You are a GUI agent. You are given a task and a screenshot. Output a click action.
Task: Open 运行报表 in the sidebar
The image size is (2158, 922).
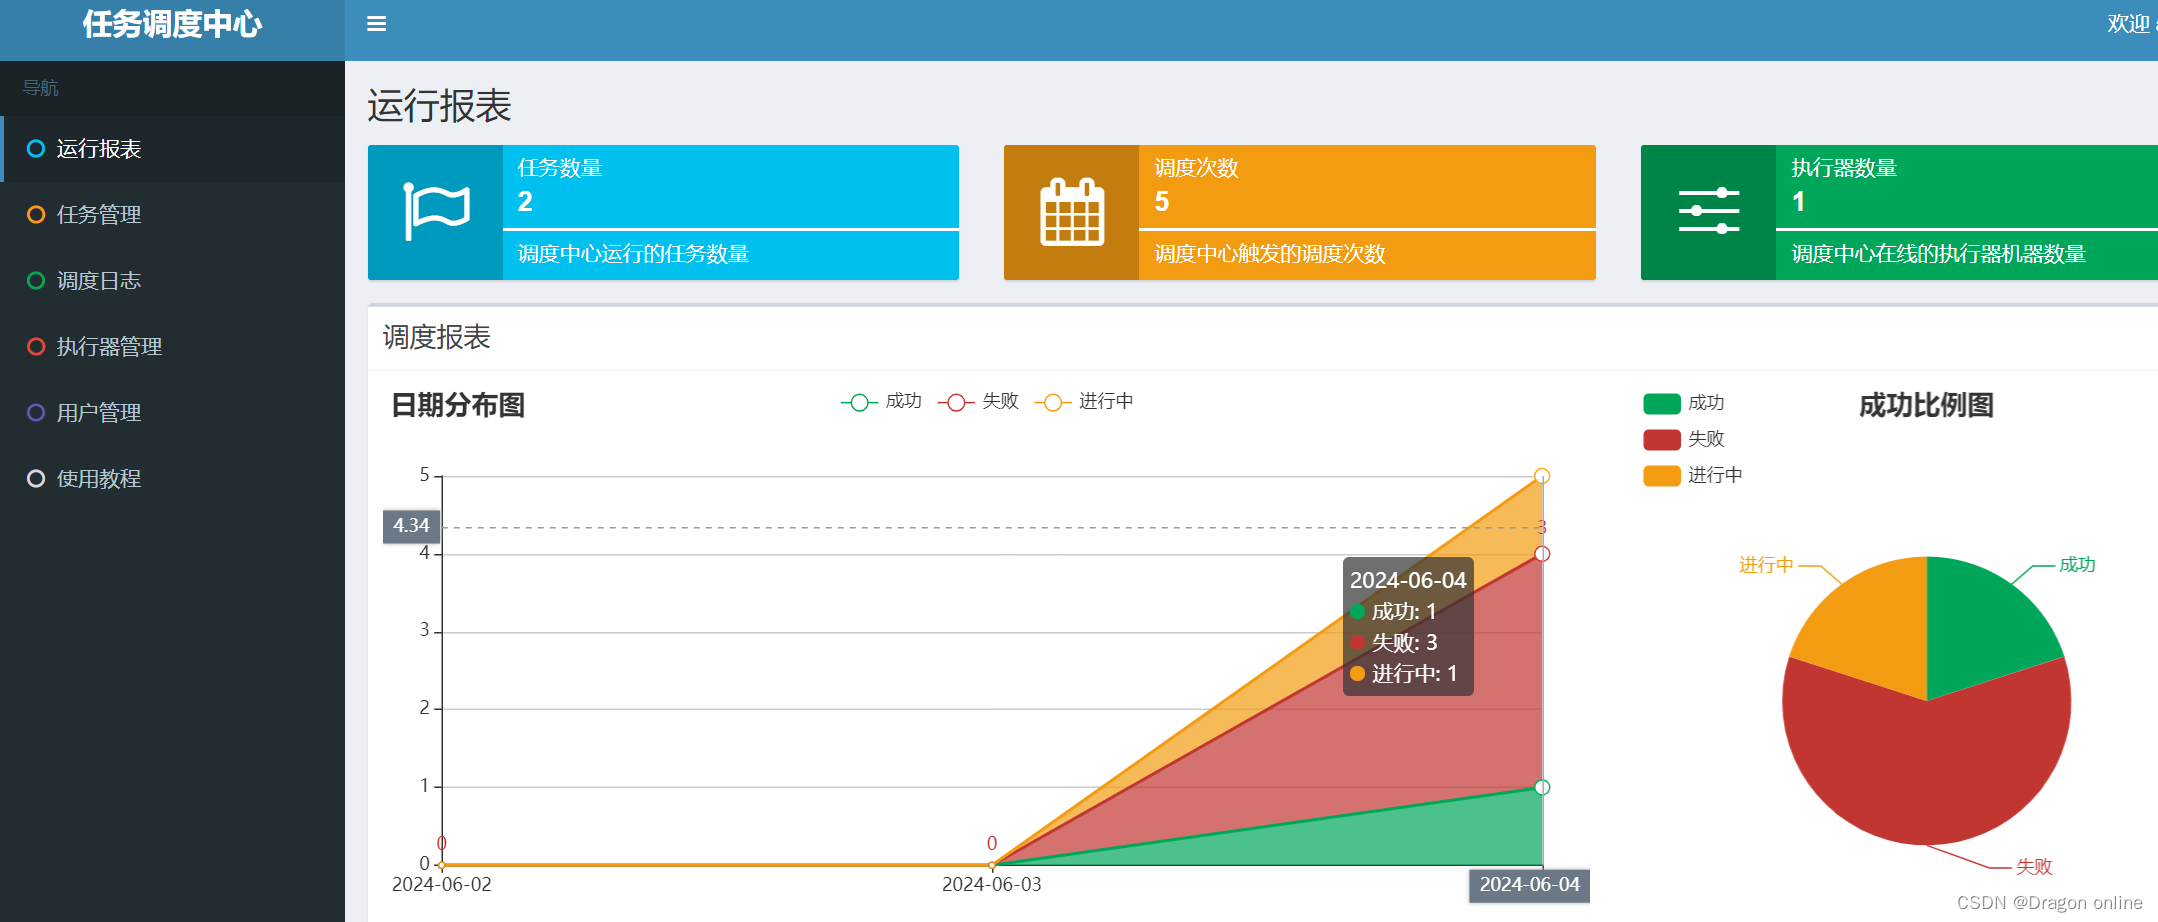point(172,149)
